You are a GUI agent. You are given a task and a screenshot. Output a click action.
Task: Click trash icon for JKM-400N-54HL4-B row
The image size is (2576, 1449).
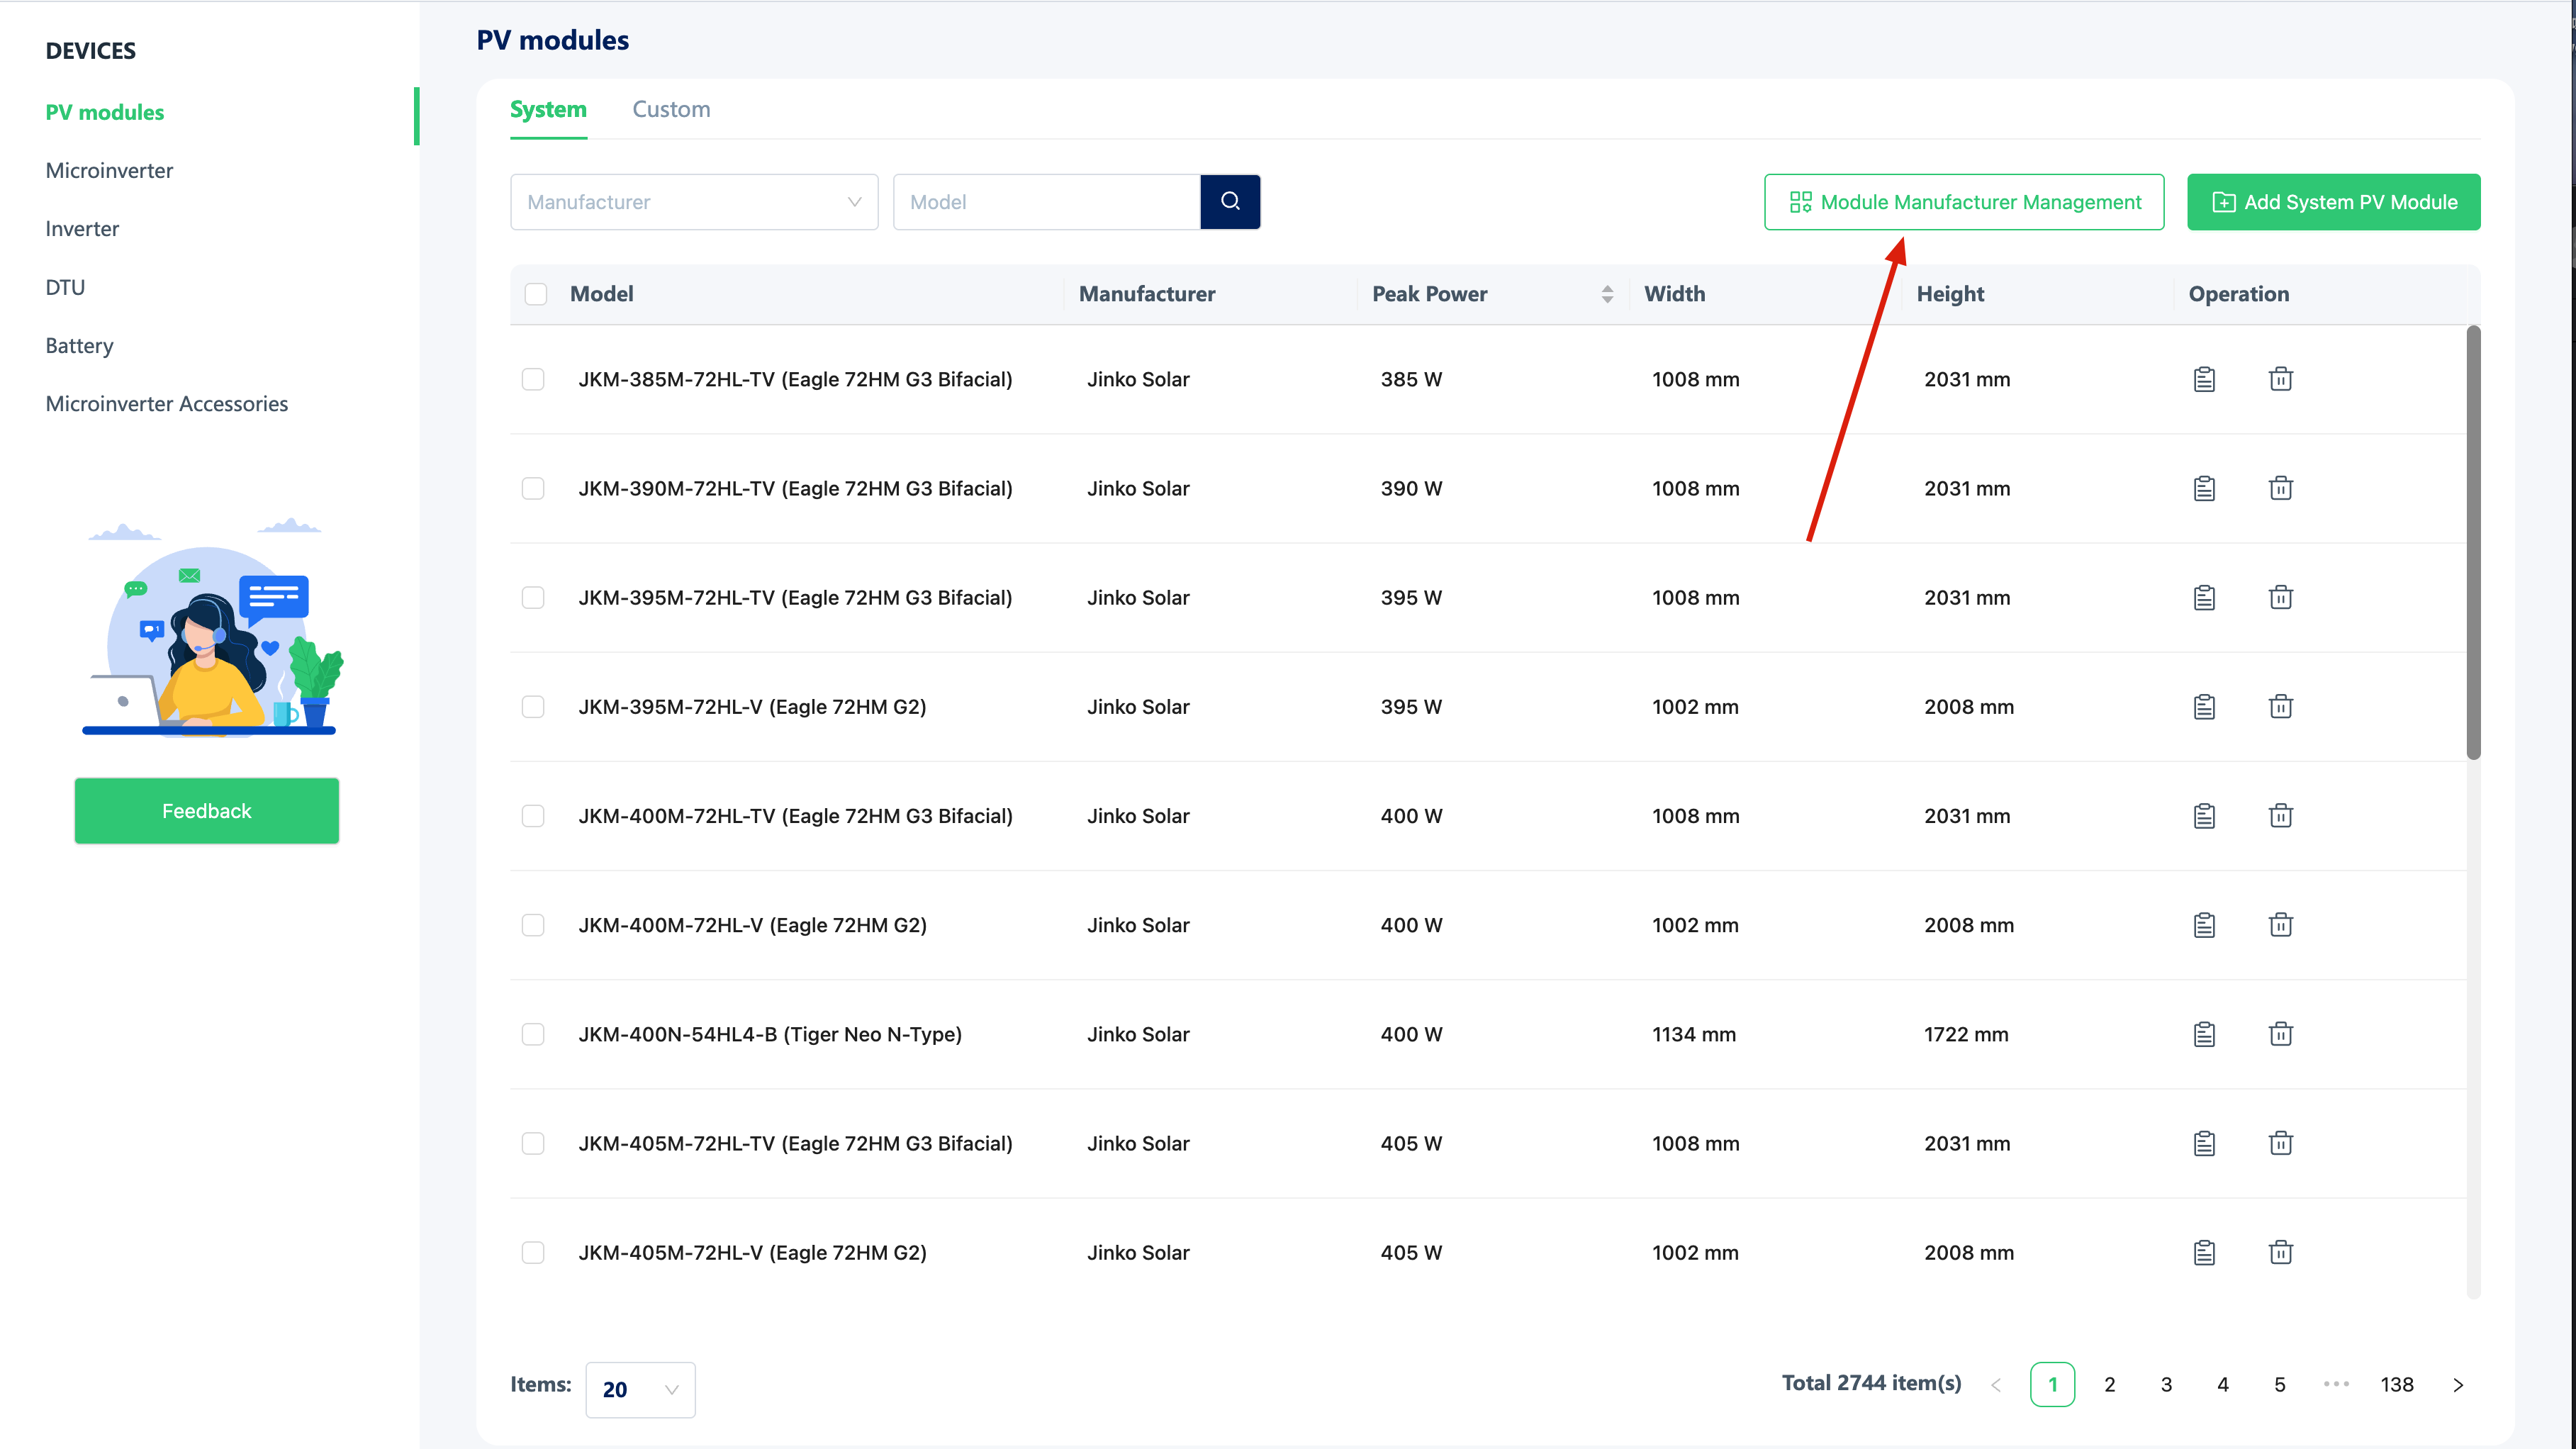tap(2281, 1034)
